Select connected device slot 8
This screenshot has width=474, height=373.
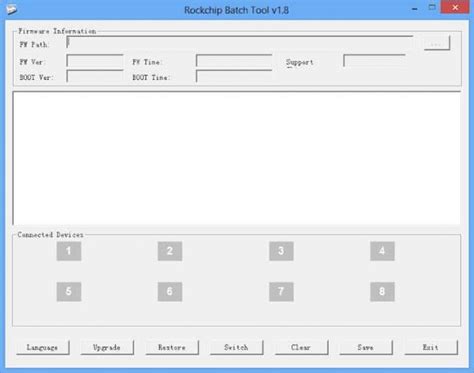pos(382,292)
